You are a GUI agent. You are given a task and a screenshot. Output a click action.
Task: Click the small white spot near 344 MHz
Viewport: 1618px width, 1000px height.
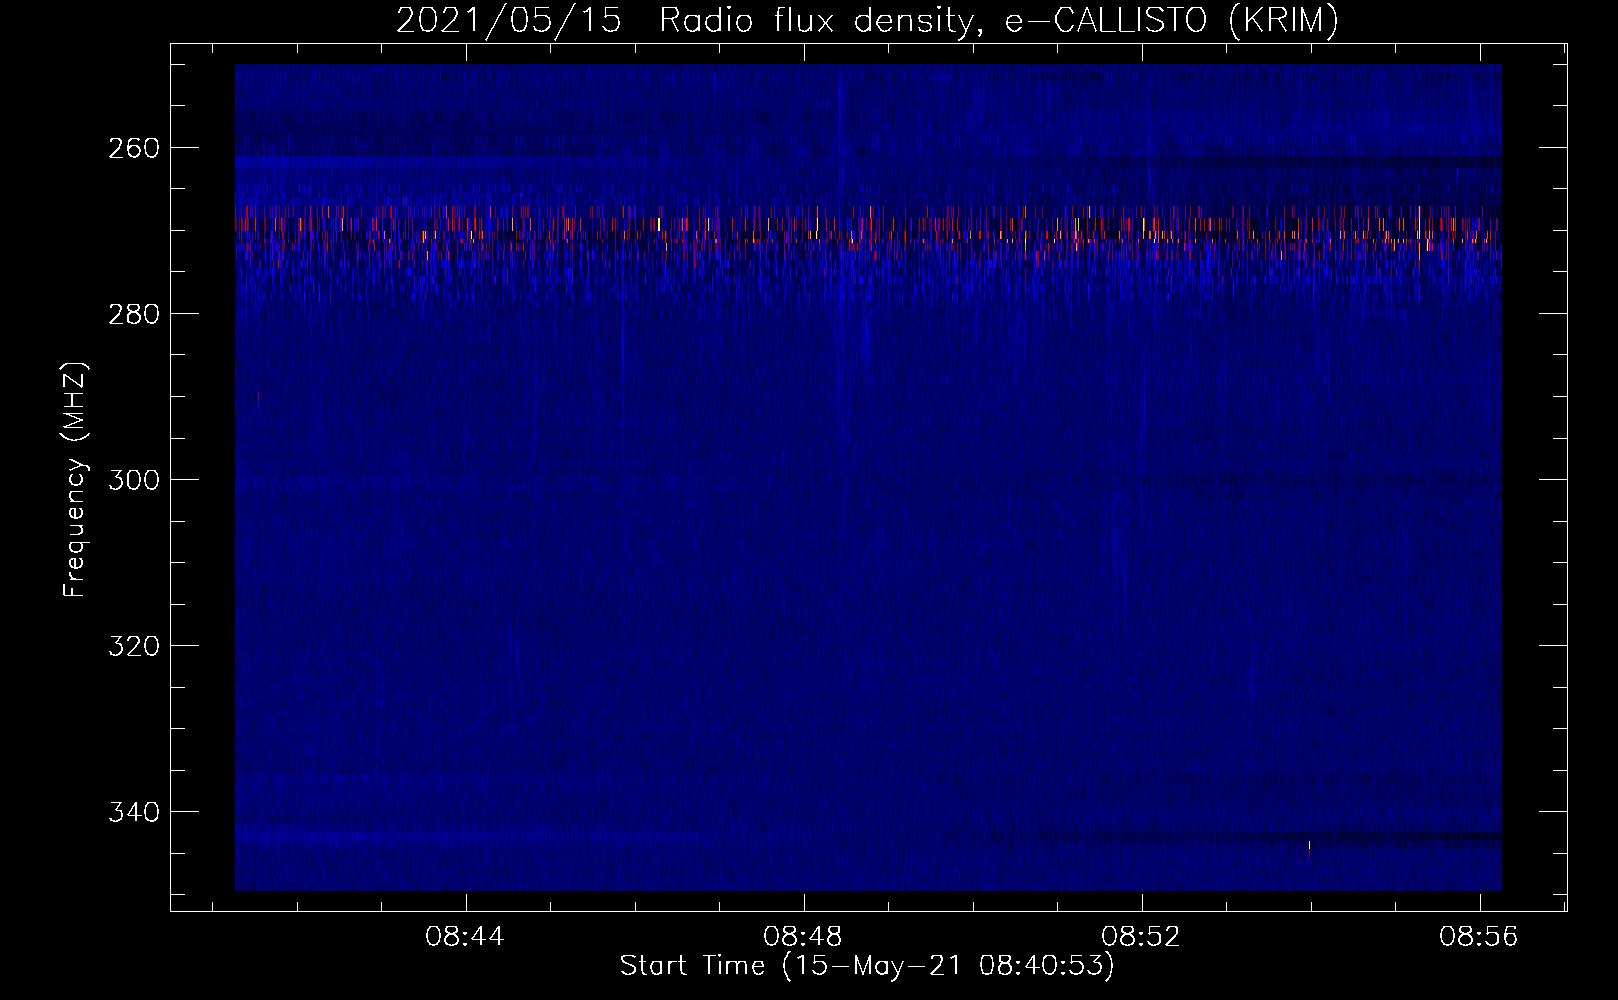click(x=1309, y=845)
